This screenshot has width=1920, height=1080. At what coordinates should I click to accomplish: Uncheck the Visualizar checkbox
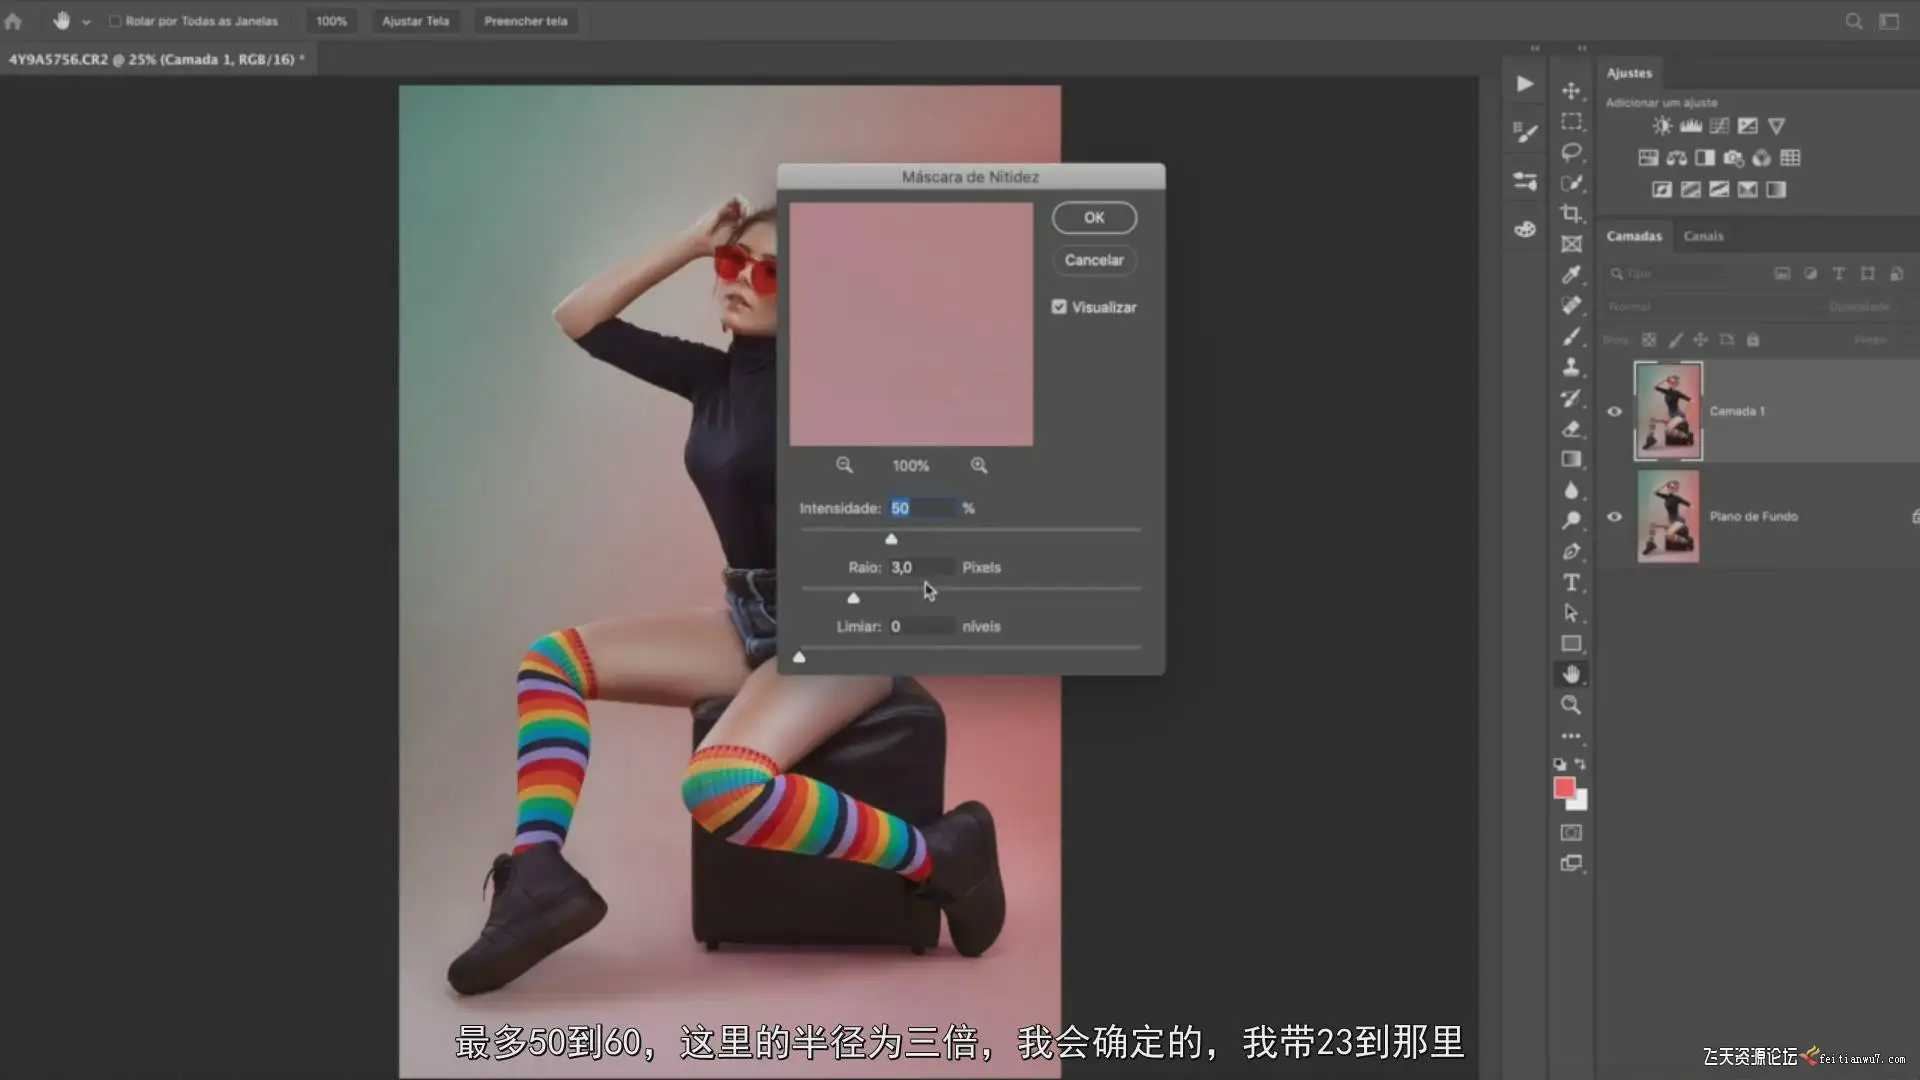(x=1059, y=307)
